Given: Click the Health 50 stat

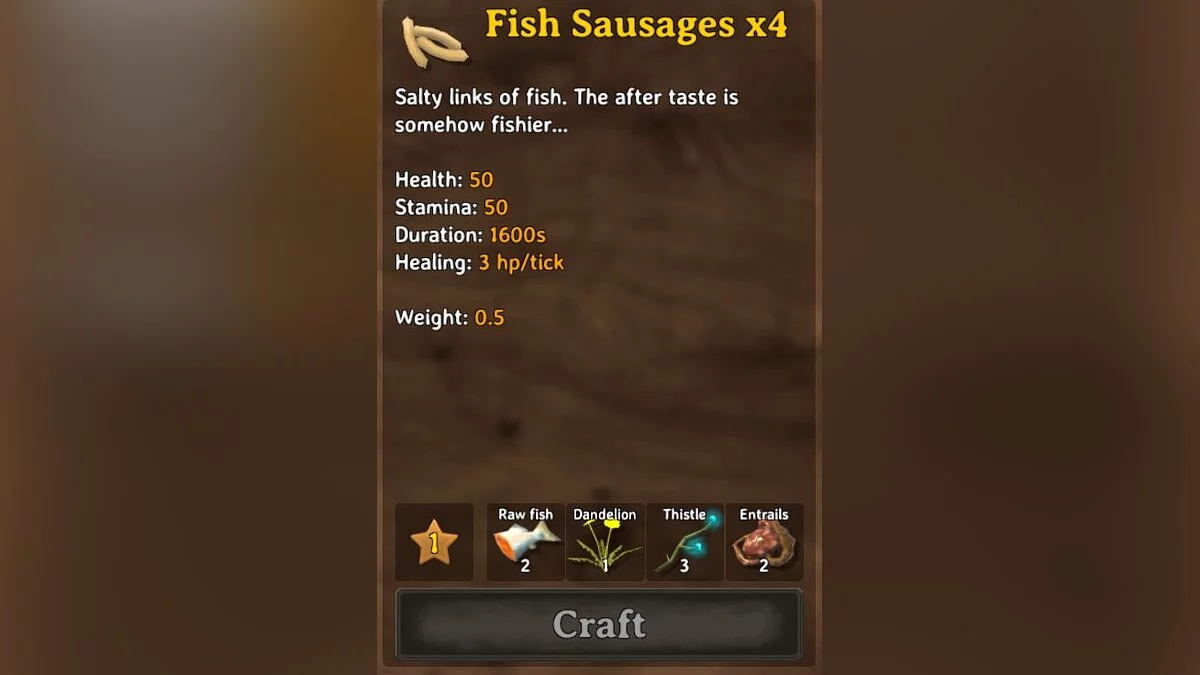Looking at the screenshot, I should pyautogui.click(x=444, y=180).
